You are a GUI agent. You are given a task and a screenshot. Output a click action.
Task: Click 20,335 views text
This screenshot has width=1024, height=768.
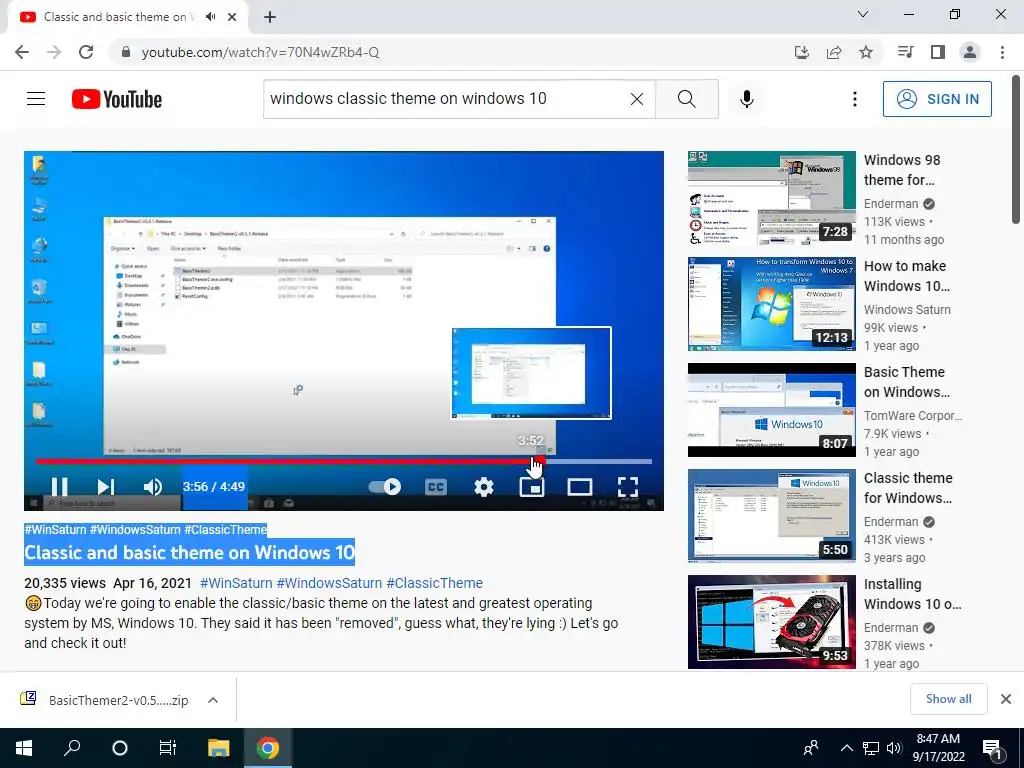point(65,583)
